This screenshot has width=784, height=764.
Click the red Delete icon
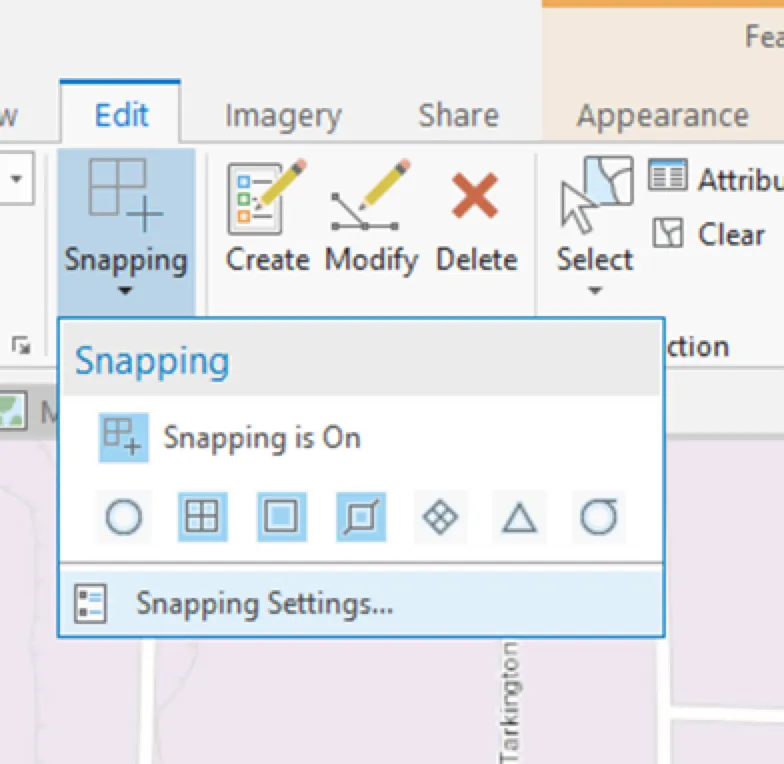tap(475, 196)
